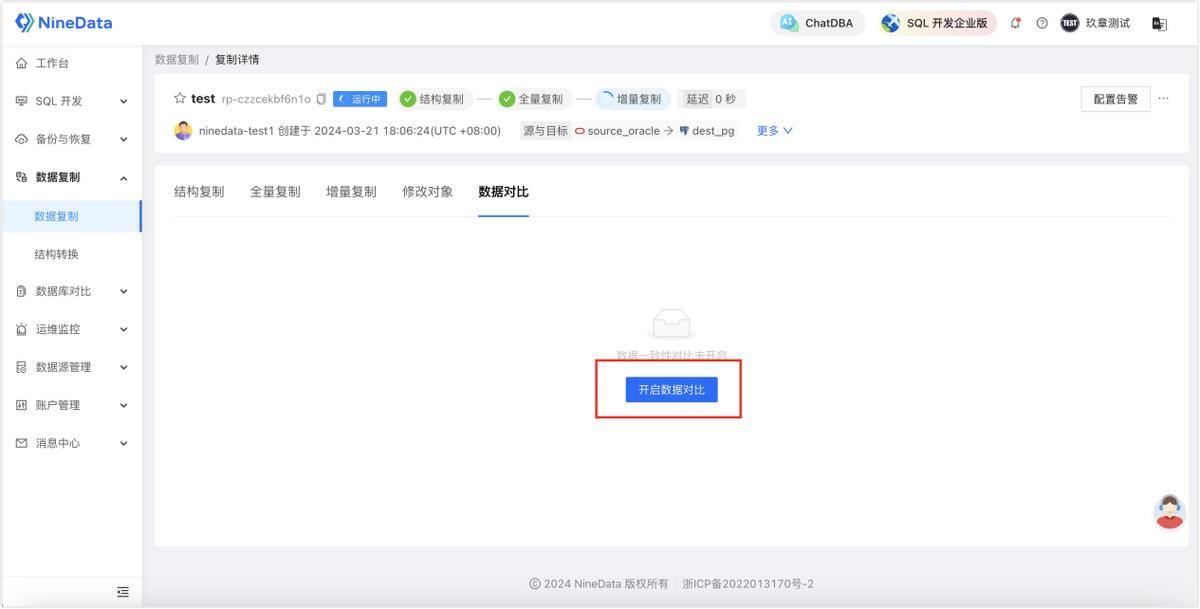Click the 复制详情 breadcrumb text
Image resolution: width=1200 pixels, height=609 pixels.
point(237,59)
